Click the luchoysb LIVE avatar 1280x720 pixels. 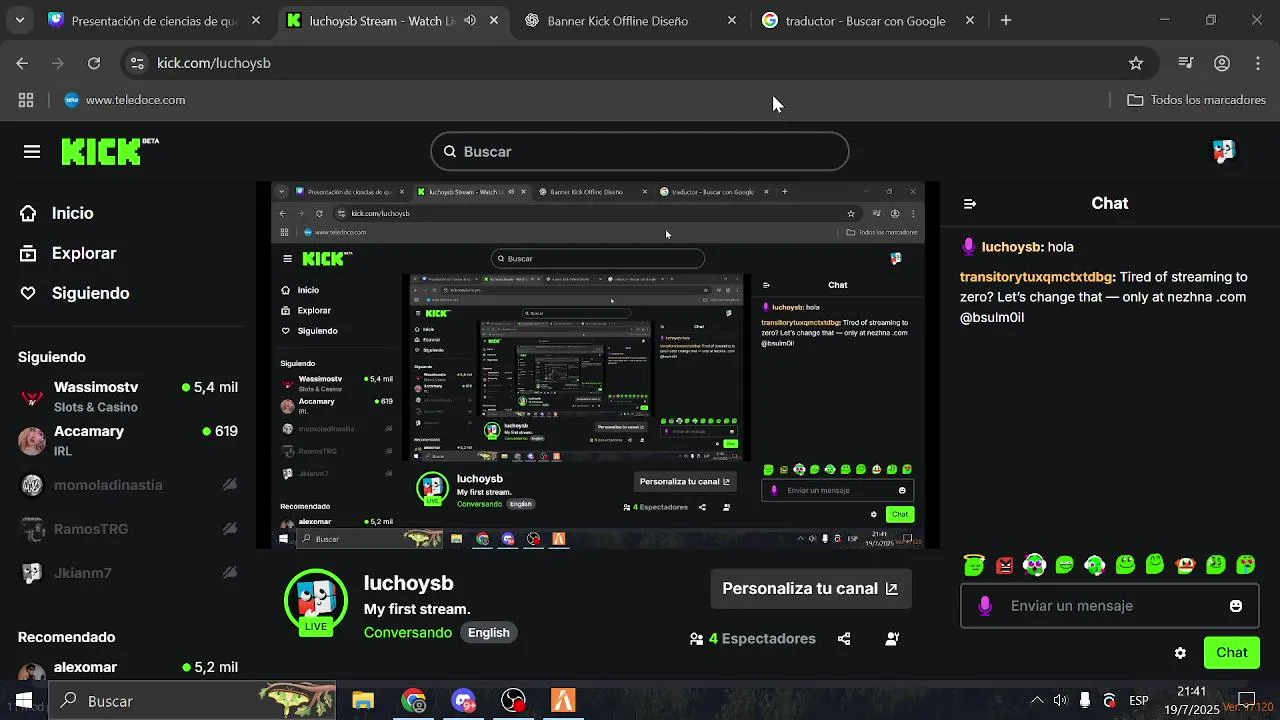316,603
